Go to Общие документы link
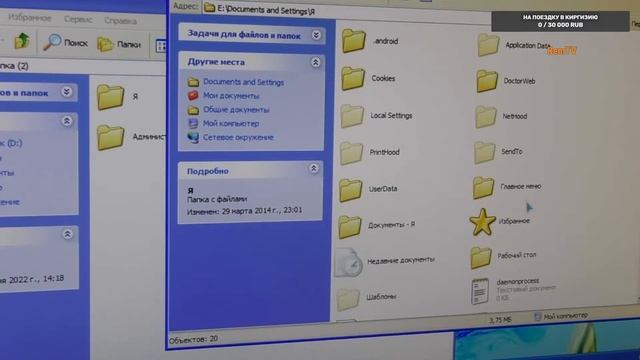The height and width of the screenshot is (360, 640). pyautogui.click(x=236, y=110)
